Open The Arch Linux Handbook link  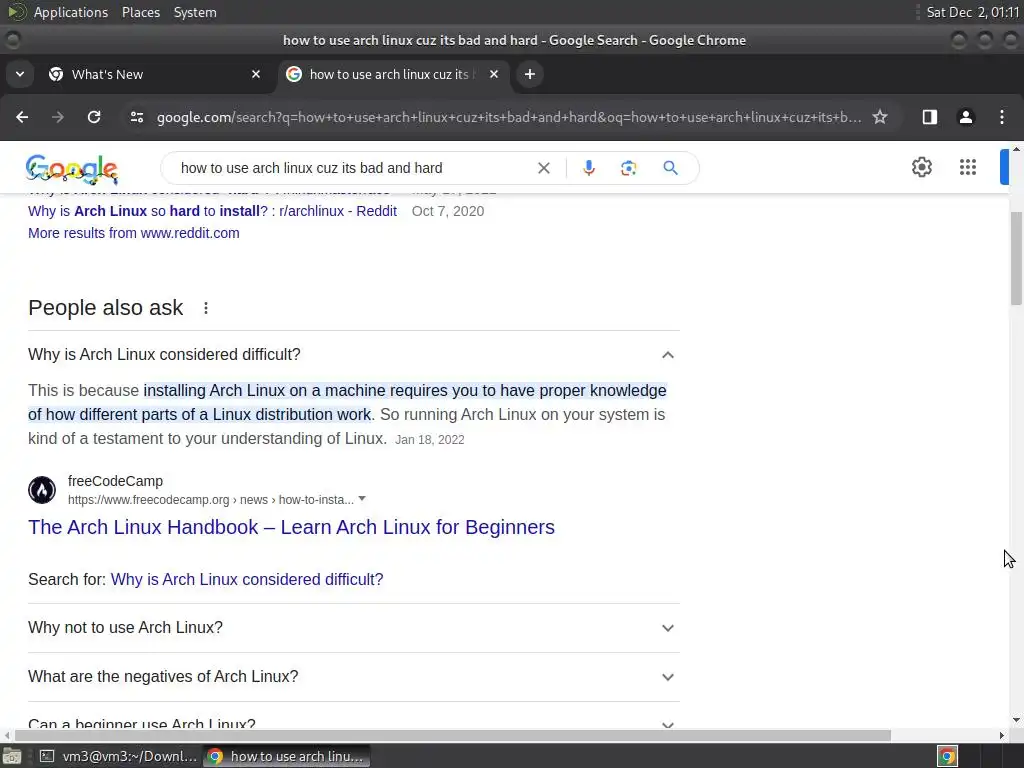(291, 527)
